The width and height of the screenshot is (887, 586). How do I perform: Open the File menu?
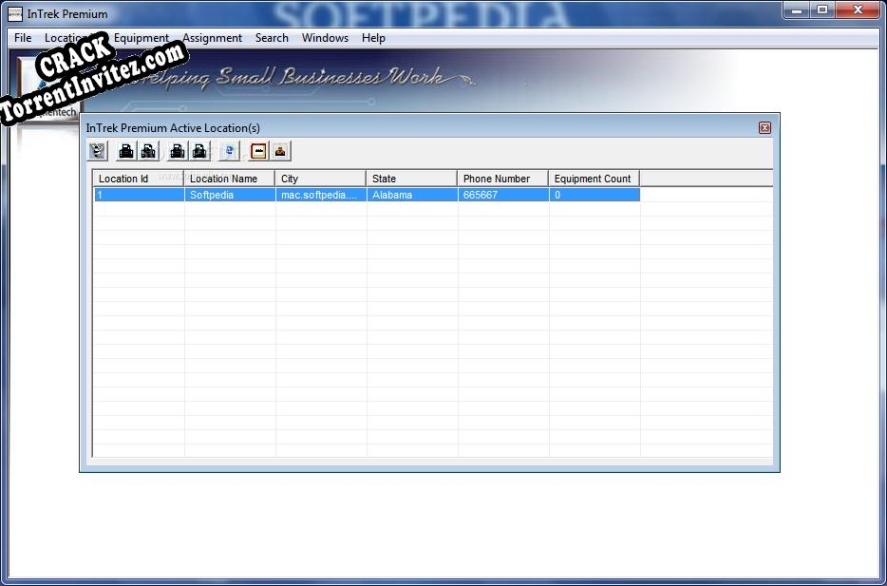pyautogui.click(x=22, y=37)
